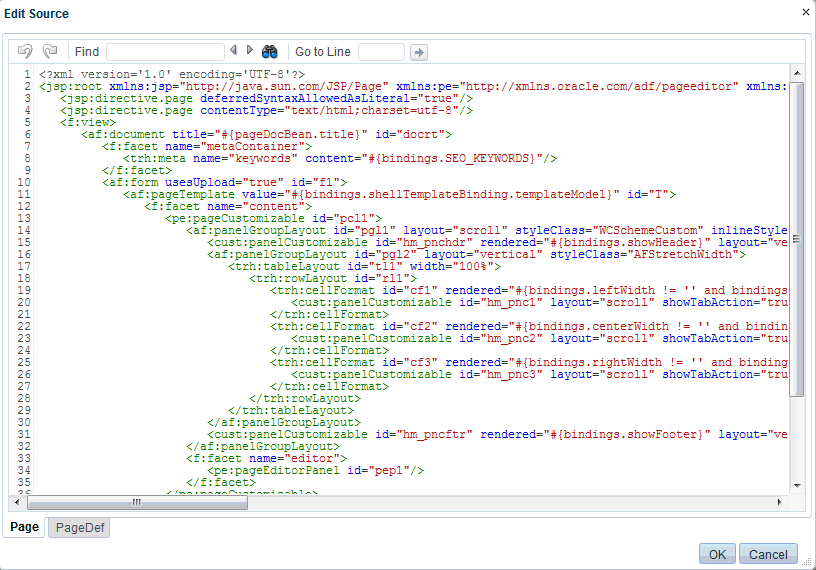Click the horizontal scrollbar thumb

(x=137, y=502)
